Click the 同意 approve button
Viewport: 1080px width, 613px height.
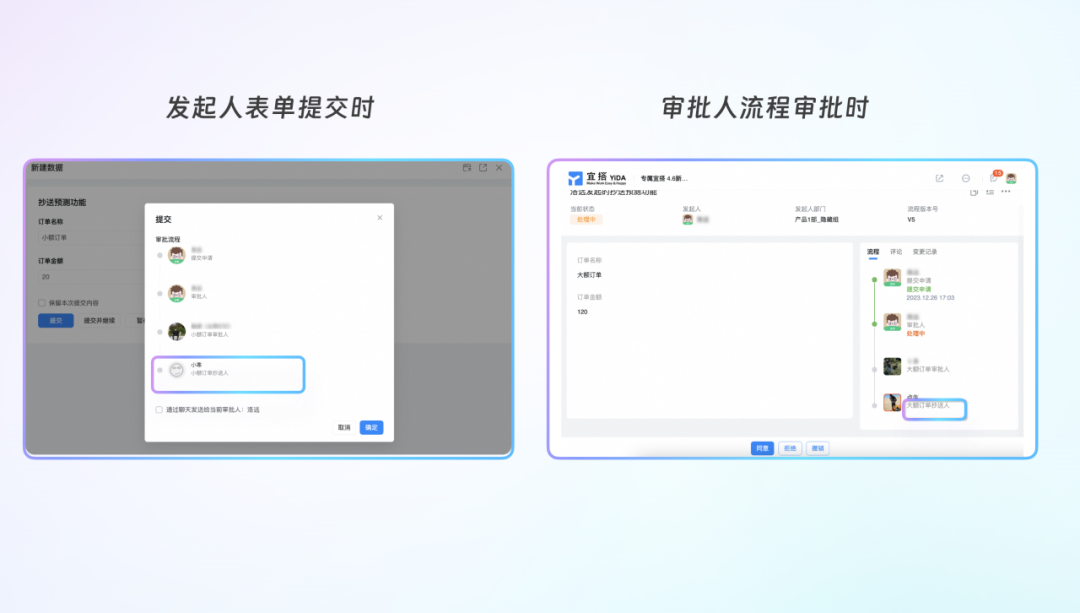(762, 448)
